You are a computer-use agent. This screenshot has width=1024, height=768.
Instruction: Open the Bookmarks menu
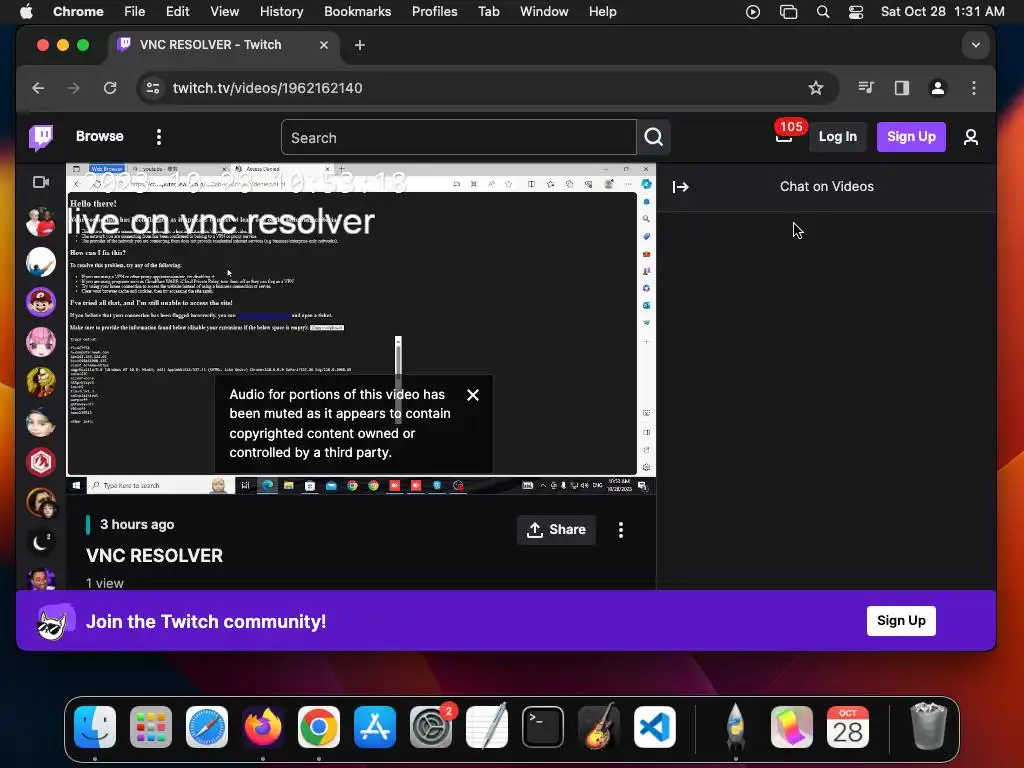[x=357, y=12]
